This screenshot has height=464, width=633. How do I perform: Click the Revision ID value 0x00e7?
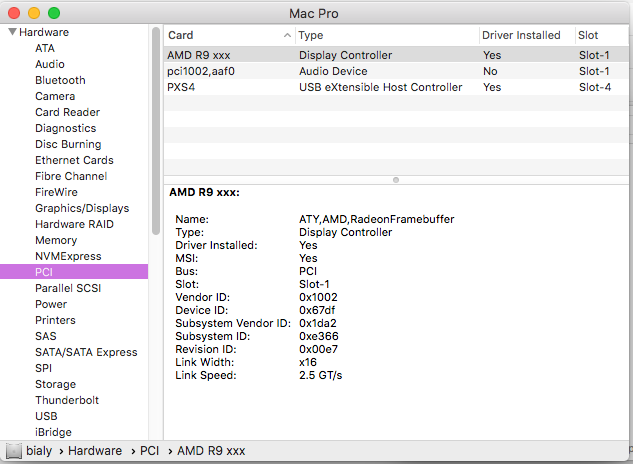[318, 349]
